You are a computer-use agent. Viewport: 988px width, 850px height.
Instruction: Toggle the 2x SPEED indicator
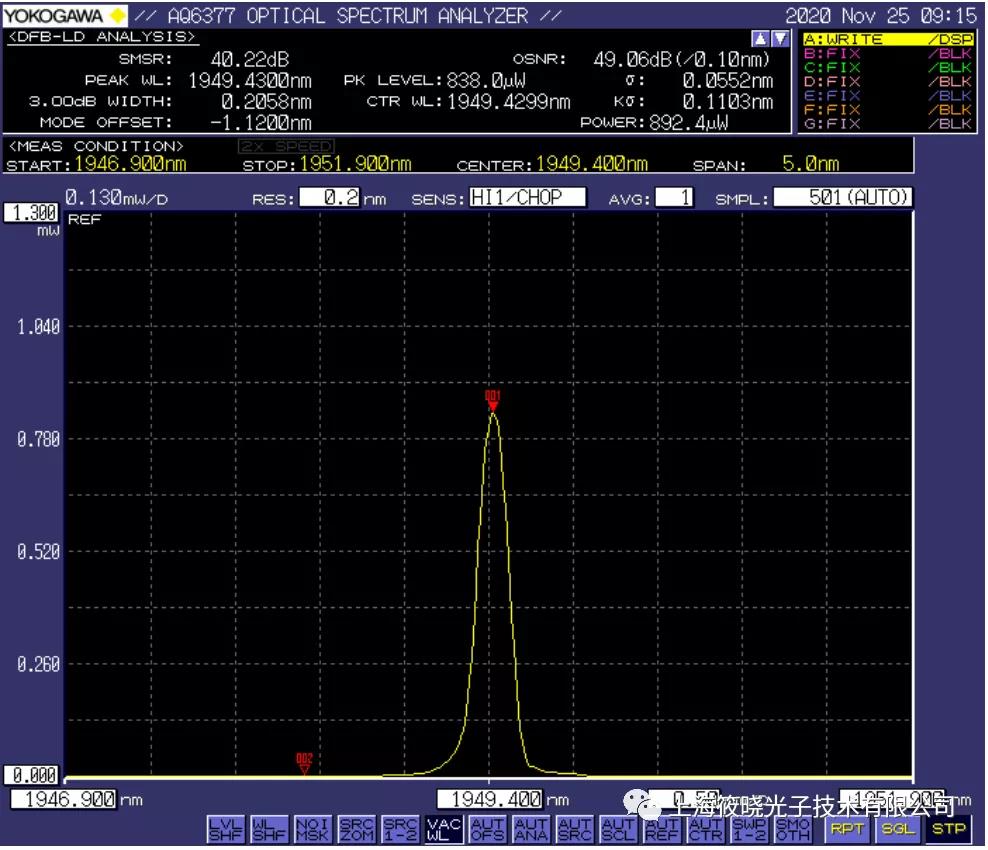pos(286,146)
